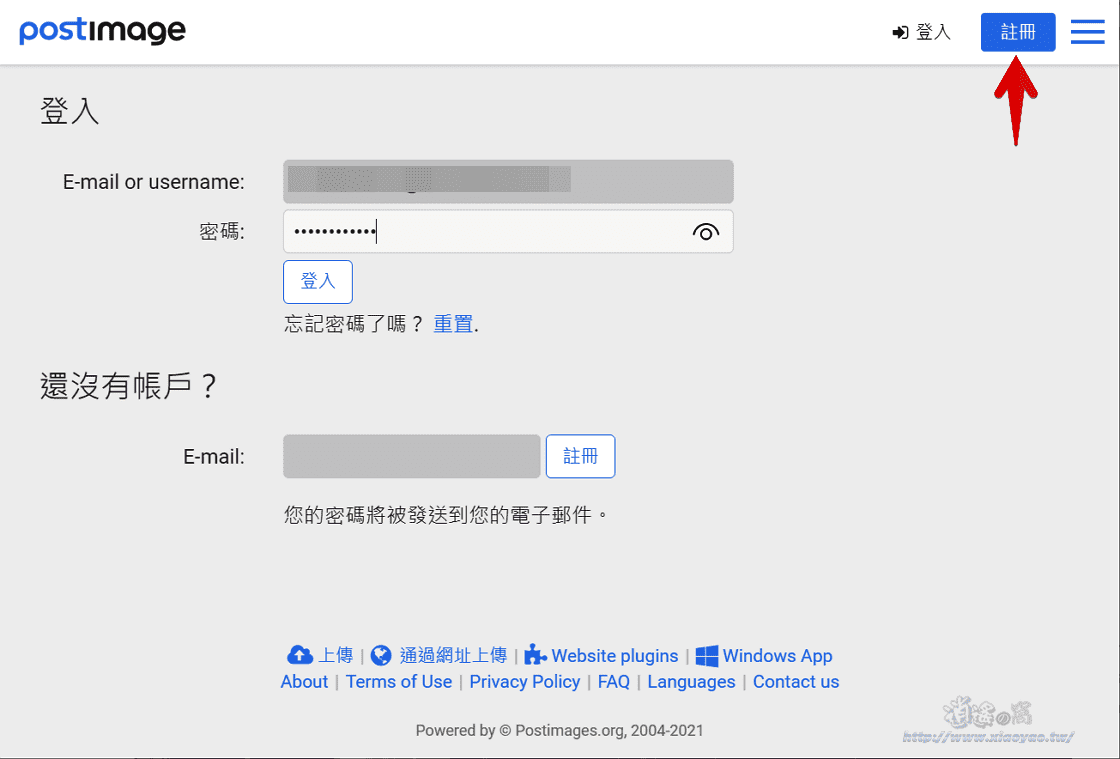
Task: Select the blue 註冊 button at top
Action: pos(1017,31)
